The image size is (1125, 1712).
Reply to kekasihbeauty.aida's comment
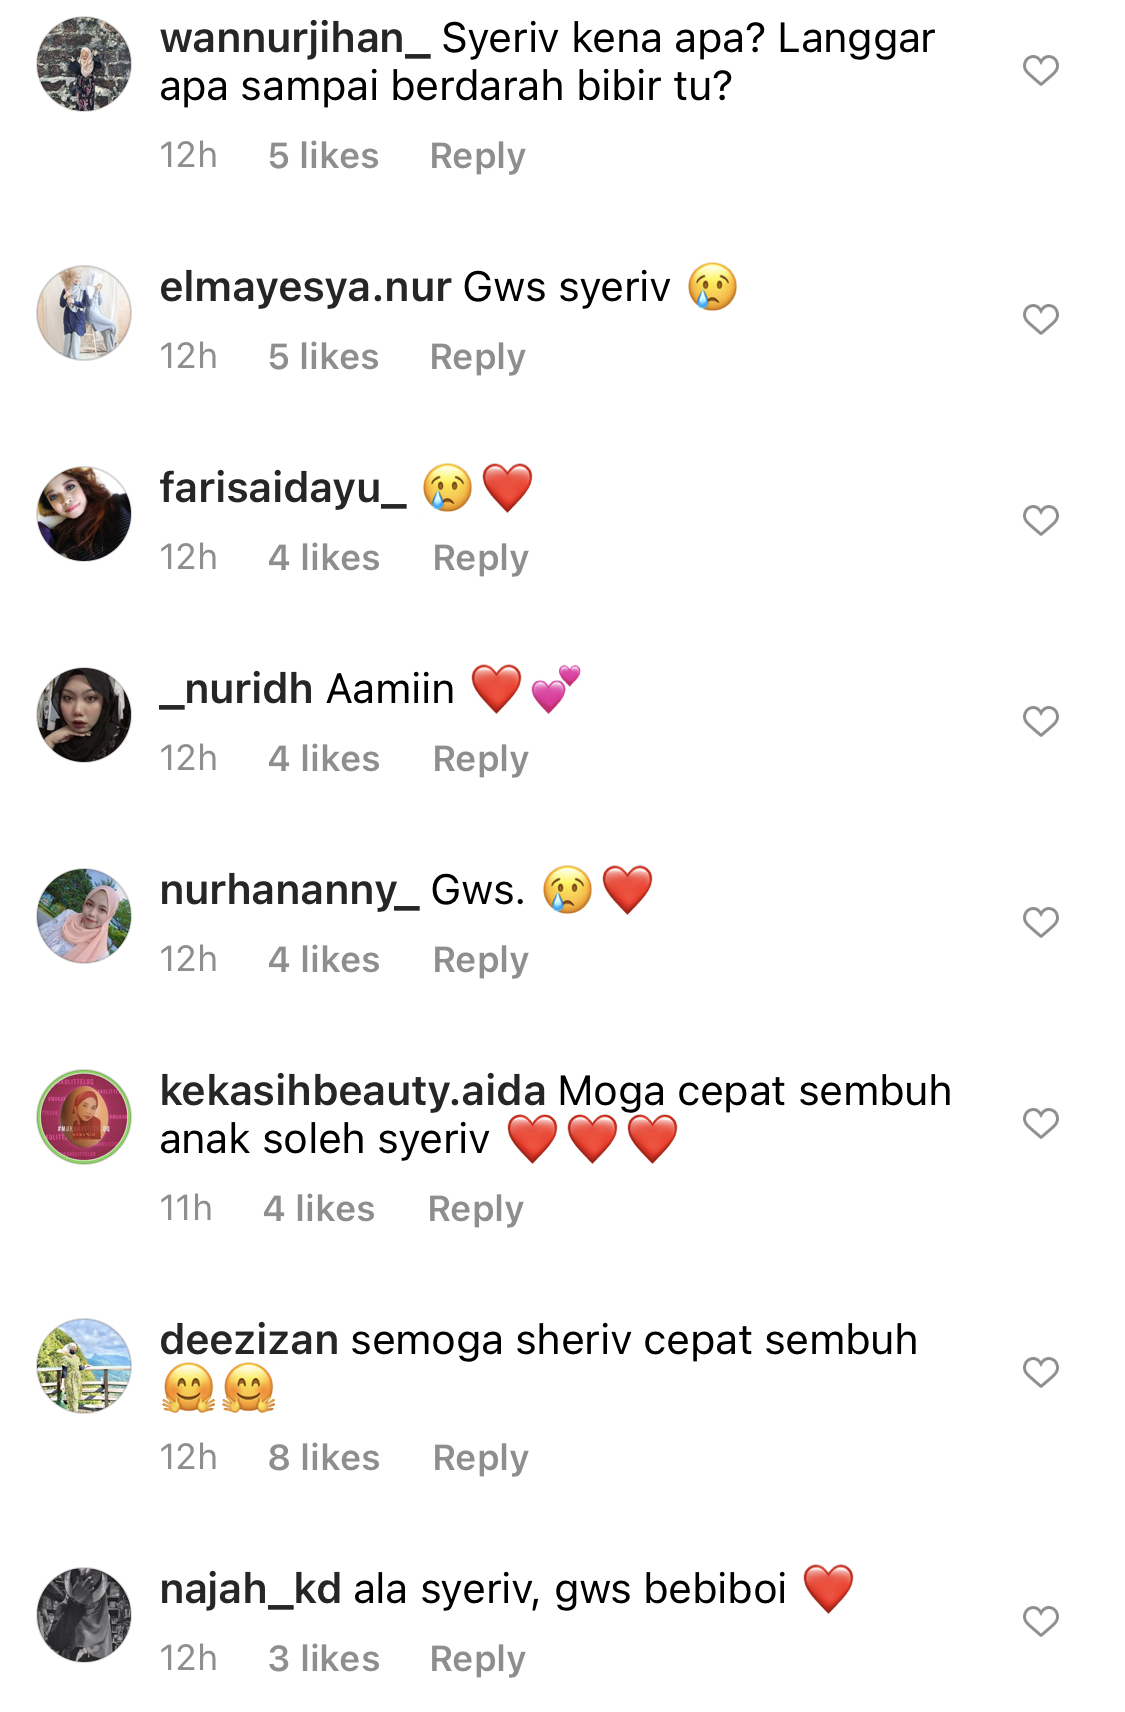475,1209
